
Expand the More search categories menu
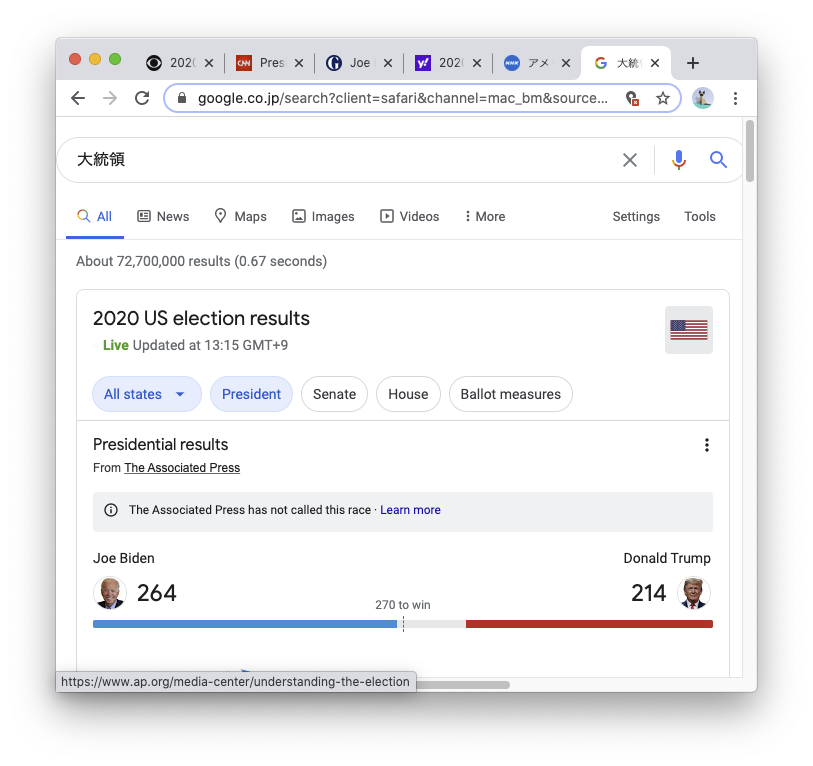click(x=485, y=216)
